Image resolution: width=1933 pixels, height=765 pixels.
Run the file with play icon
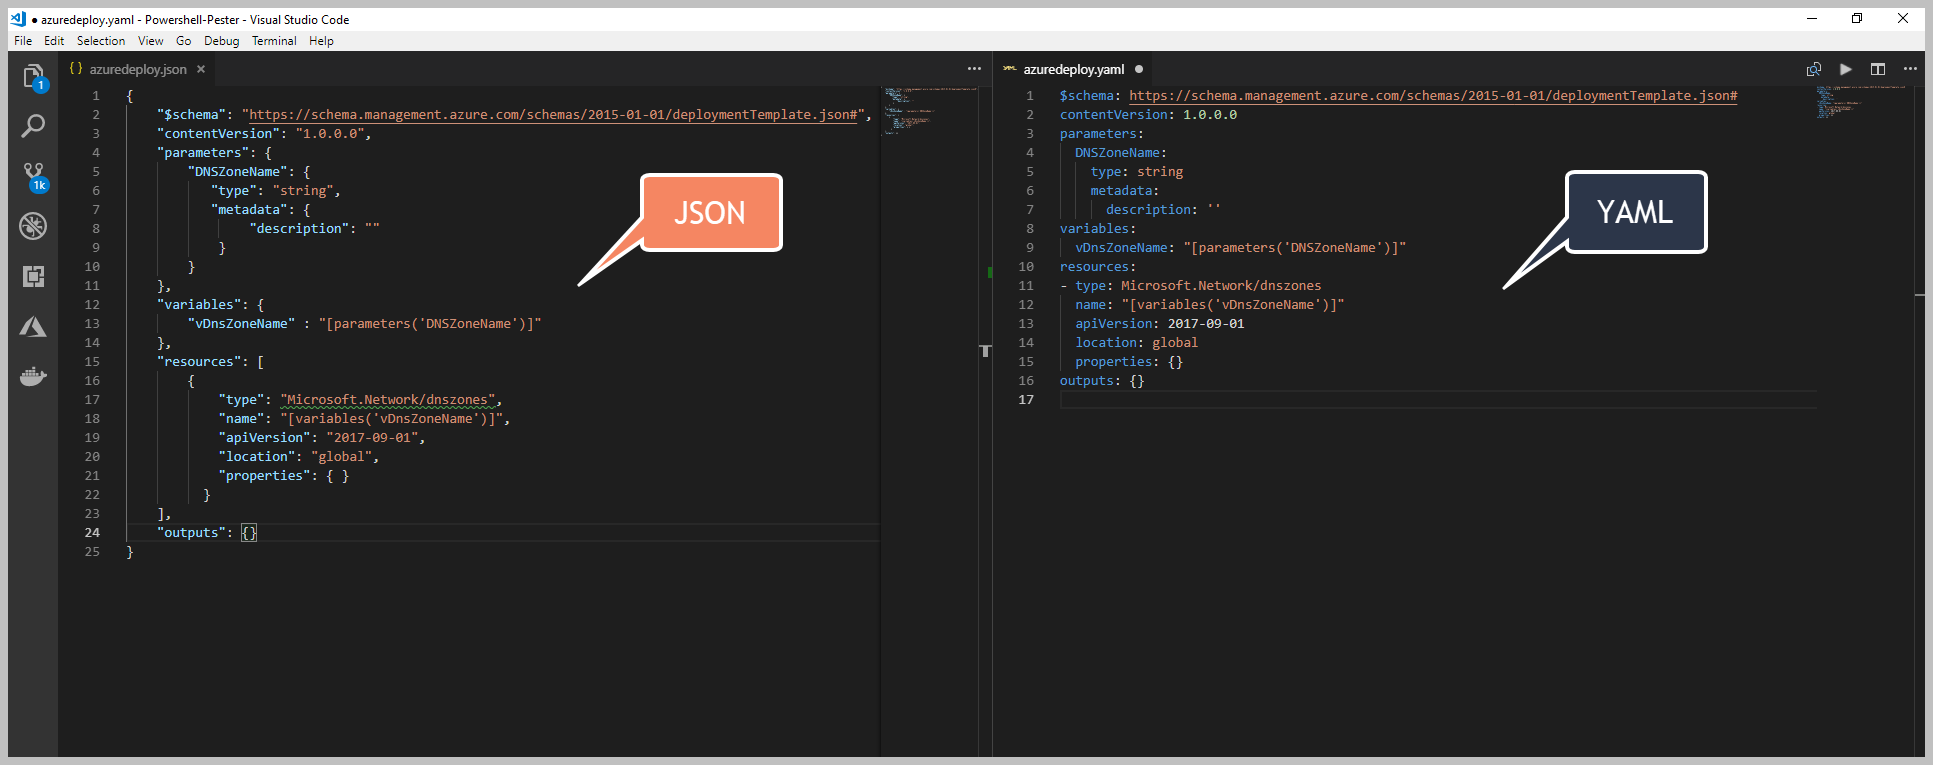pos(1846,69)
